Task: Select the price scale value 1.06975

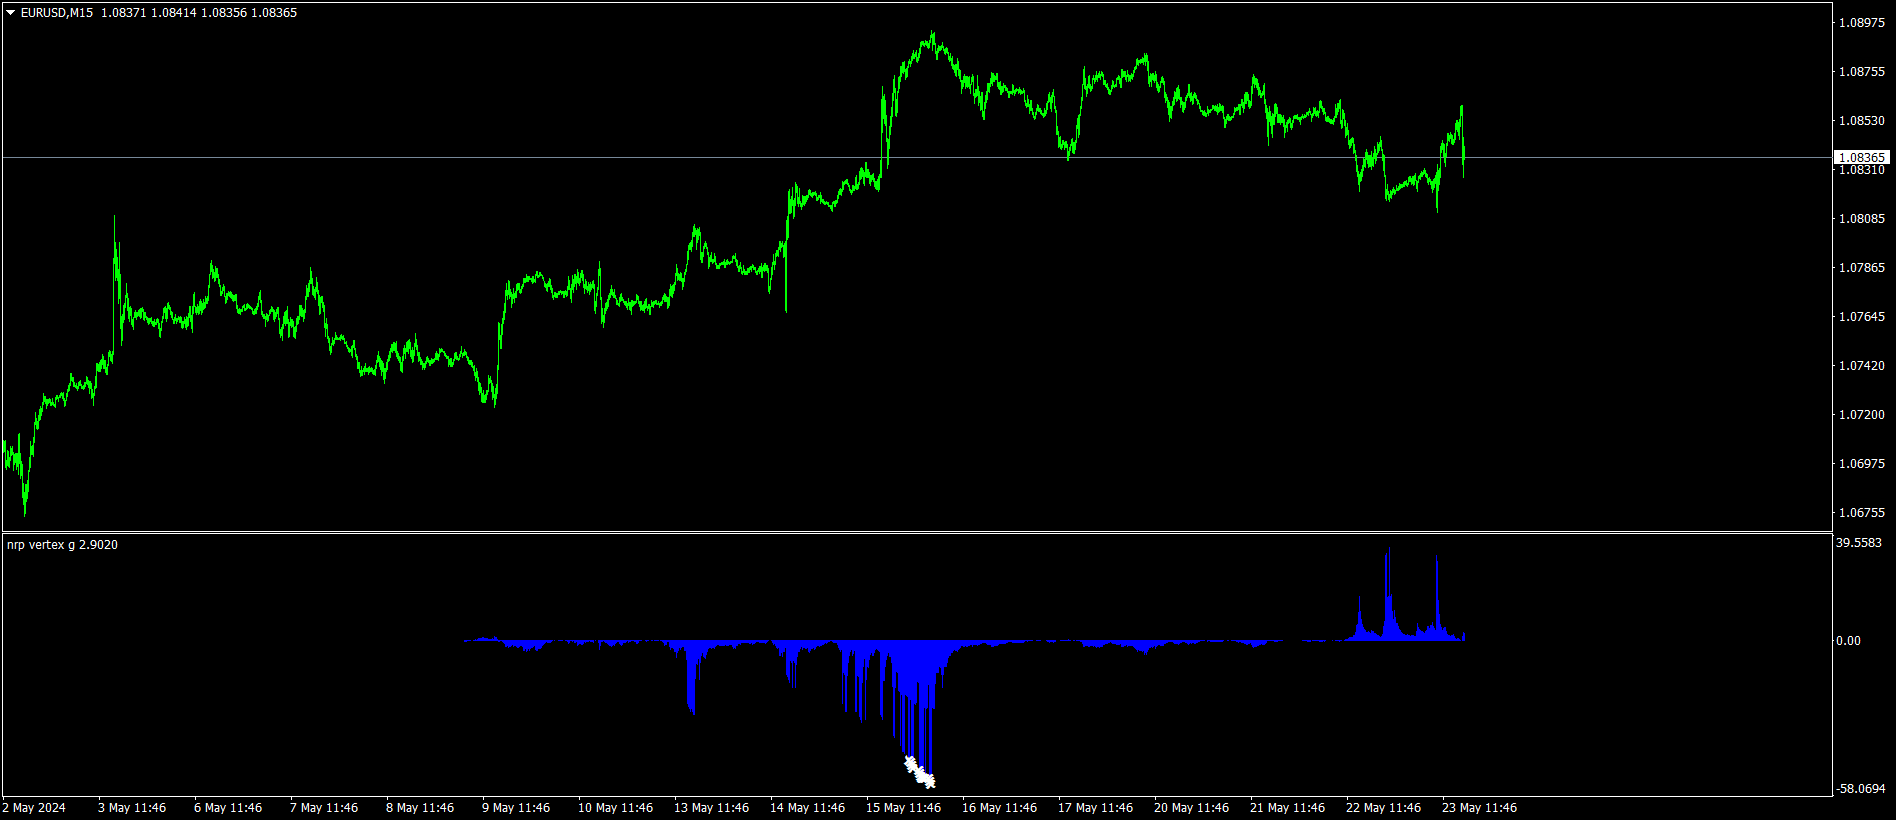Action: (1862, 464)
